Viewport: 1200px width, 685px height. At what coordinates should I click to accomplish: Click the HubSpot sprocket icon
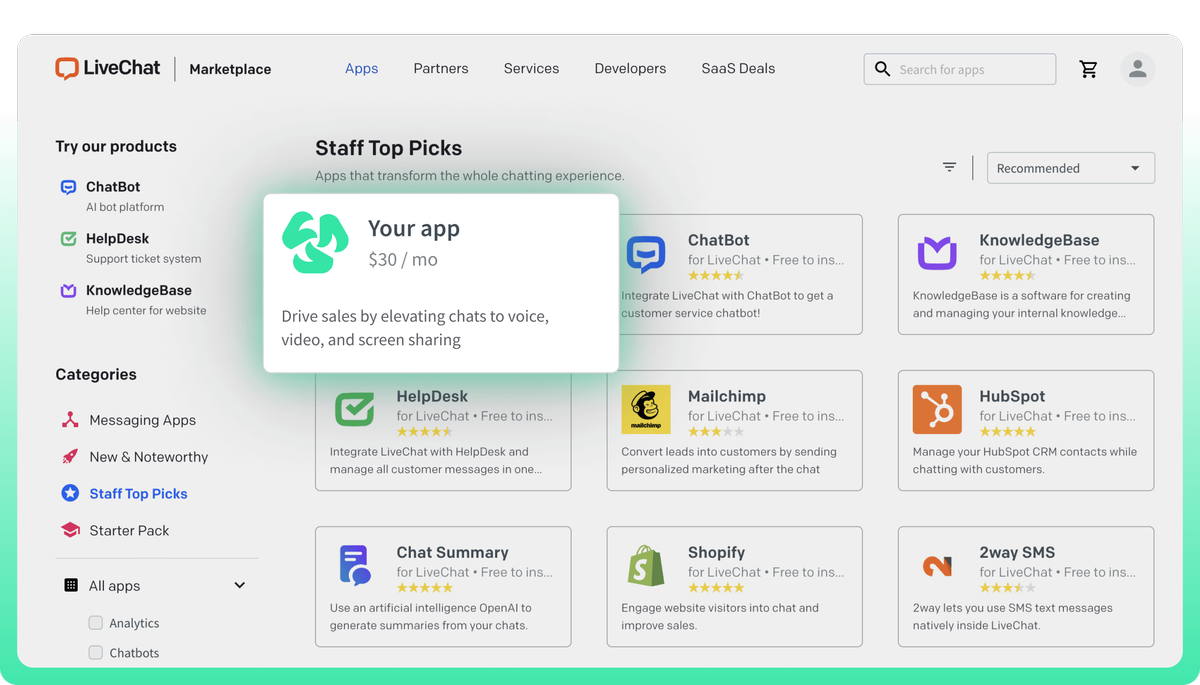click(x=937, y=409)
